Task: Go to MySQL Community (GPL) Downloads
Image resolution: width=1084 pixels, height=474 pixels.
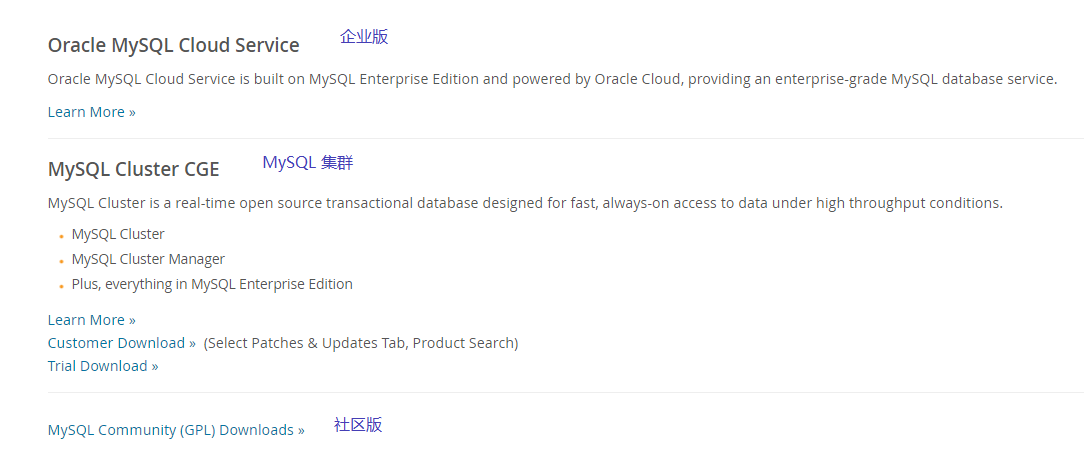Action: click(x=176, y=430)
